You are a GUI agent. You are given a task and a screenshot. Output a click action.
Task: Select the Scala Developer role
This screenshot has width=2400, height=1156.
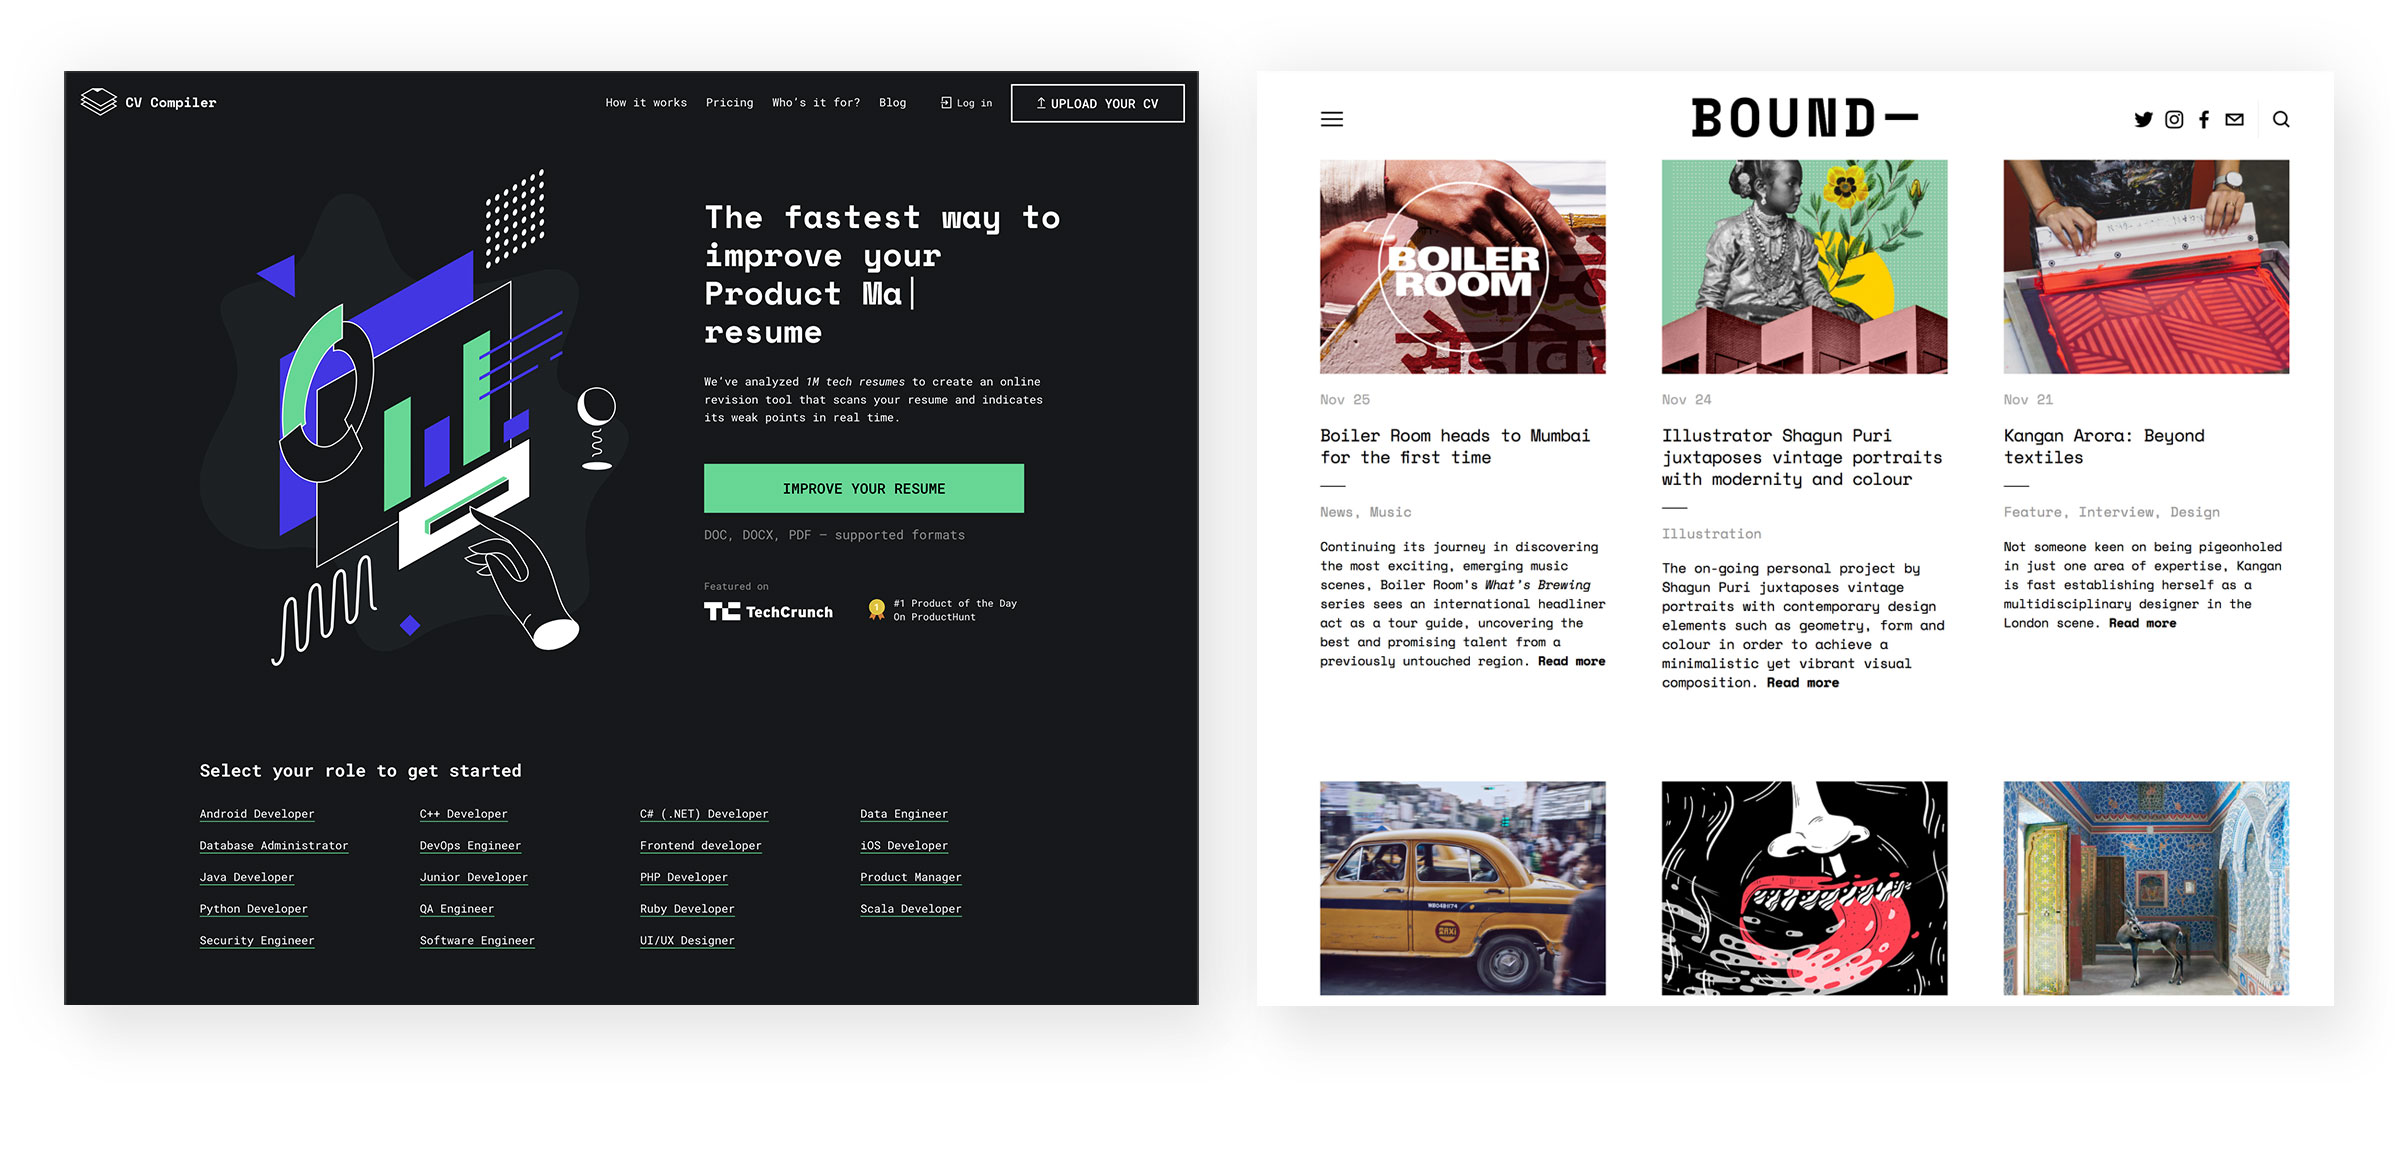pos(911,909)
